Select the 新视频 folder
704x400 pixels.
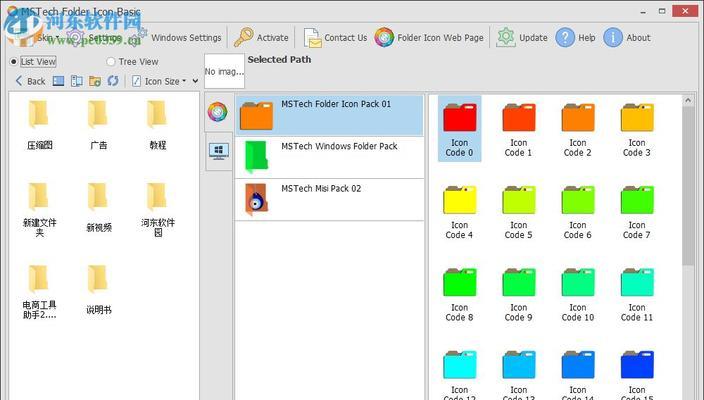(98, 208)
